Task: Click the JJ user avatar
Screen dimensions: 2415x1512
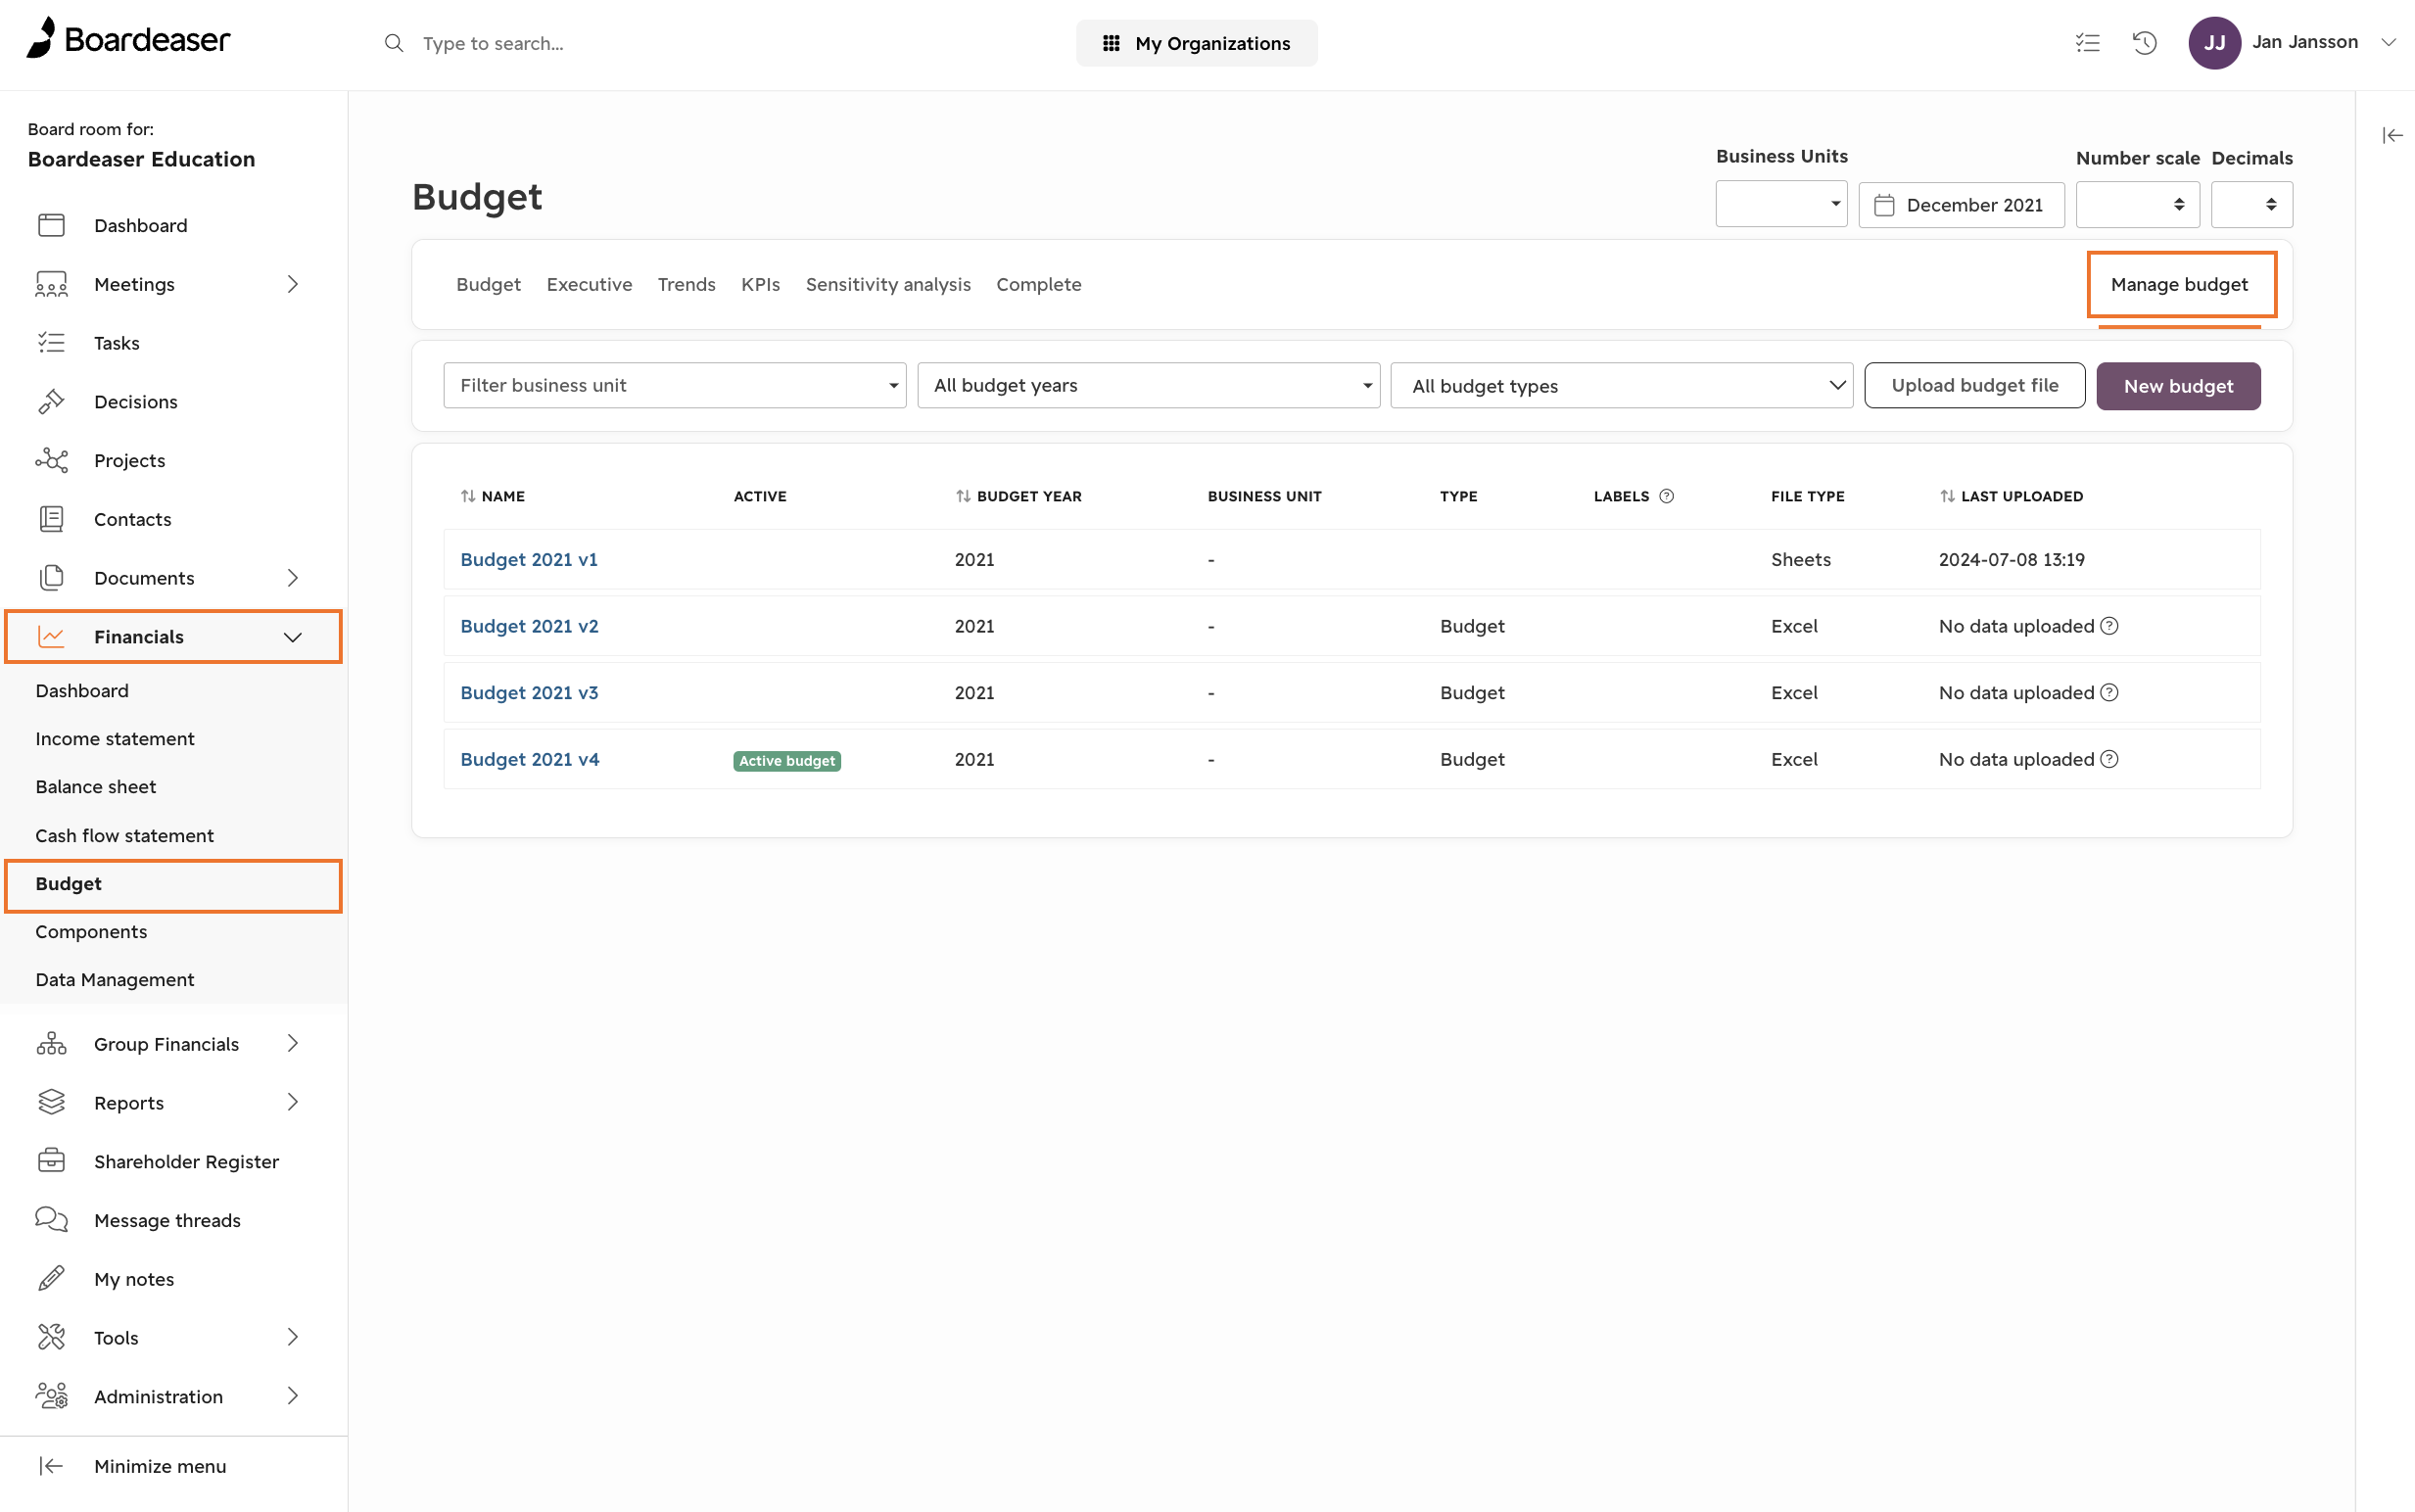Action: tap(2214, 43)
